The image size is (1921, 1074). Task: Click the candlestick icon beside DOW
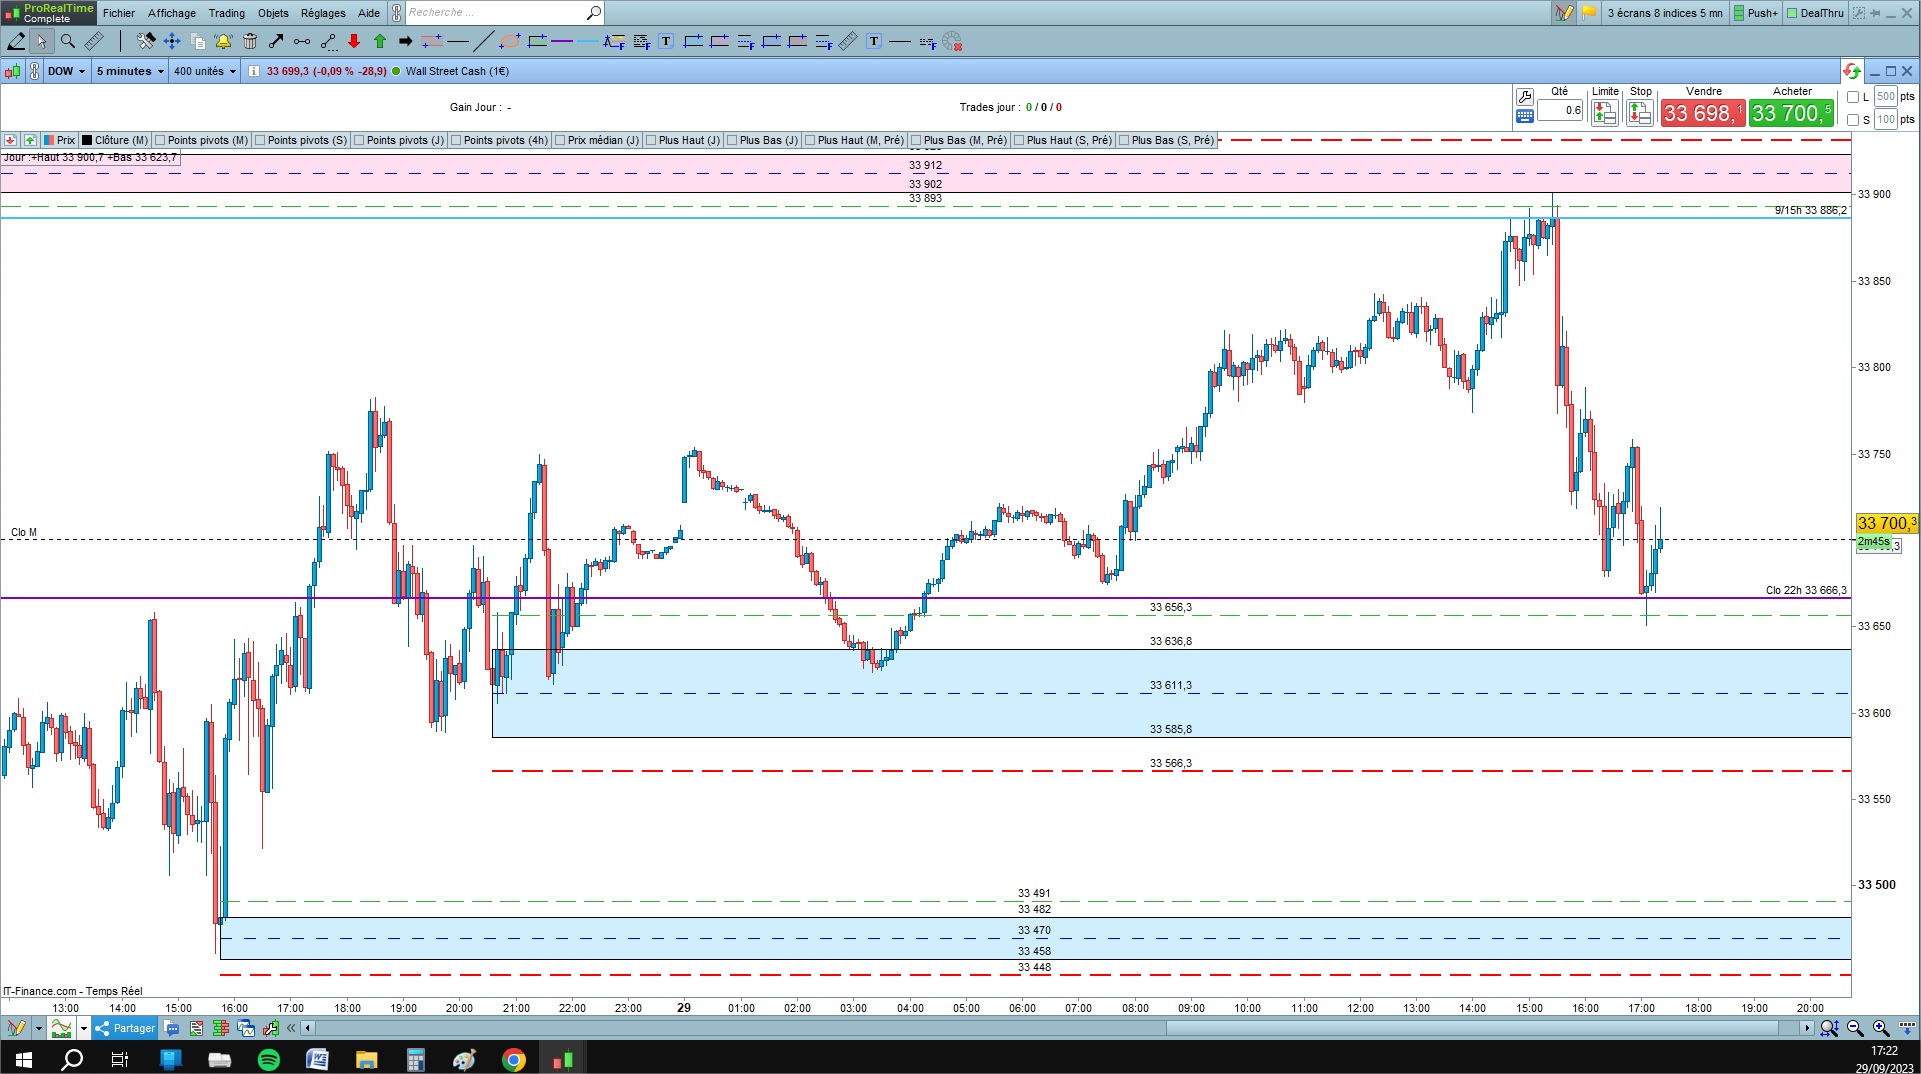click(x=12, y=71)
